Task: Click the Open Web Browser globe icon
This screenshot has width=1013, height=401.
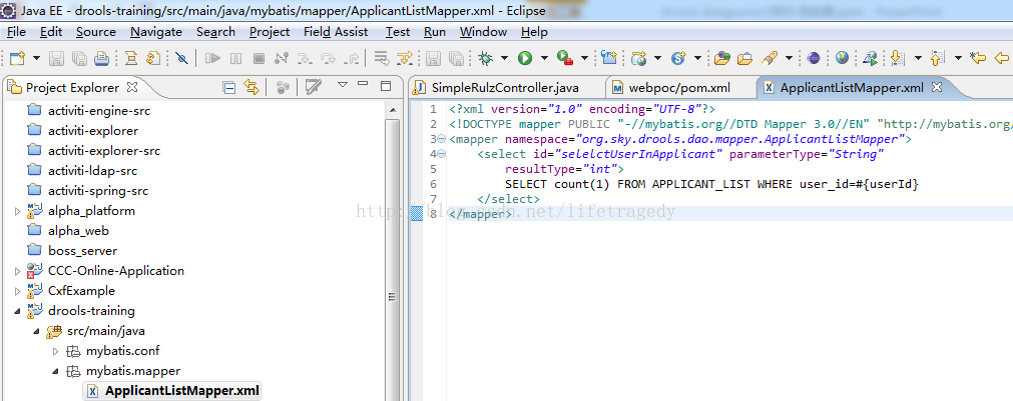Action: click(842, 58)
